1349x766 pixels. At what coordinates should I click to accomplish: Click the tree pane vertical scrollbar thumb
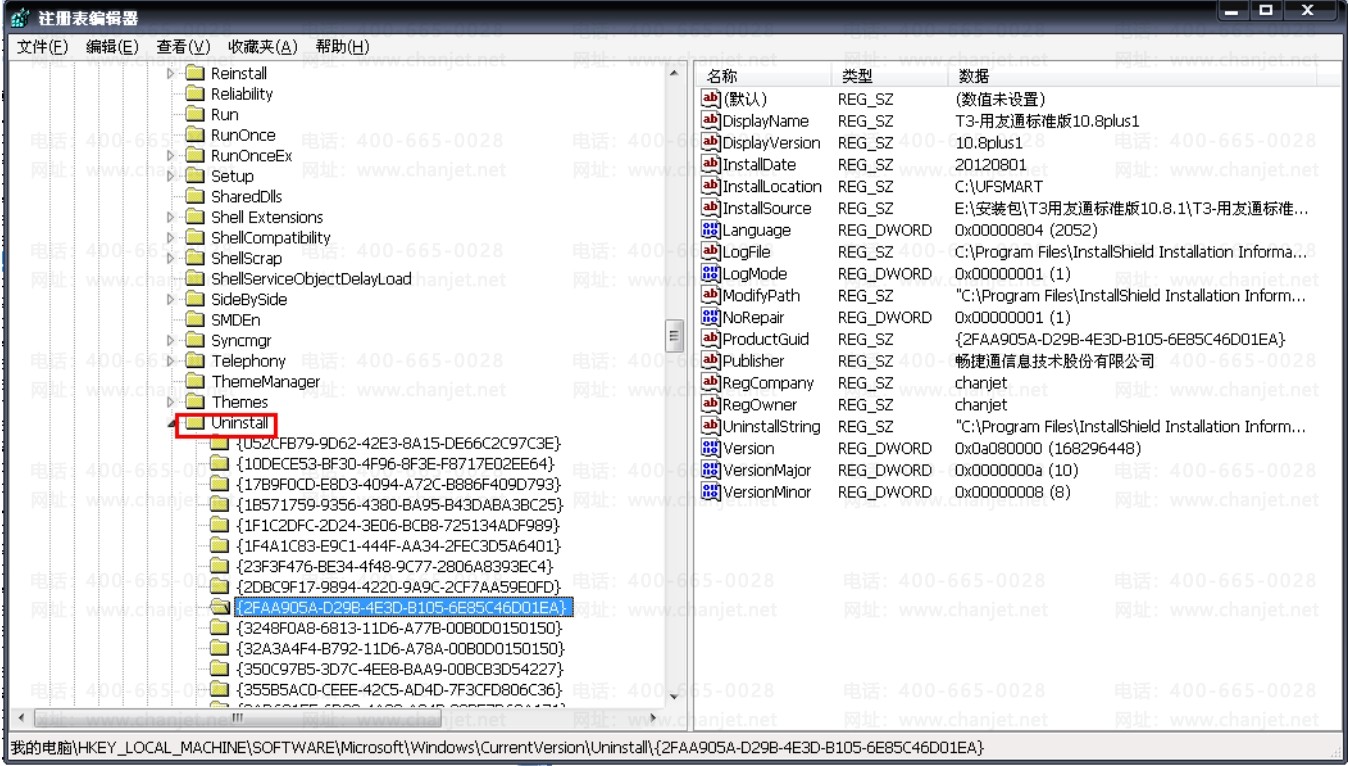point(675,336)
